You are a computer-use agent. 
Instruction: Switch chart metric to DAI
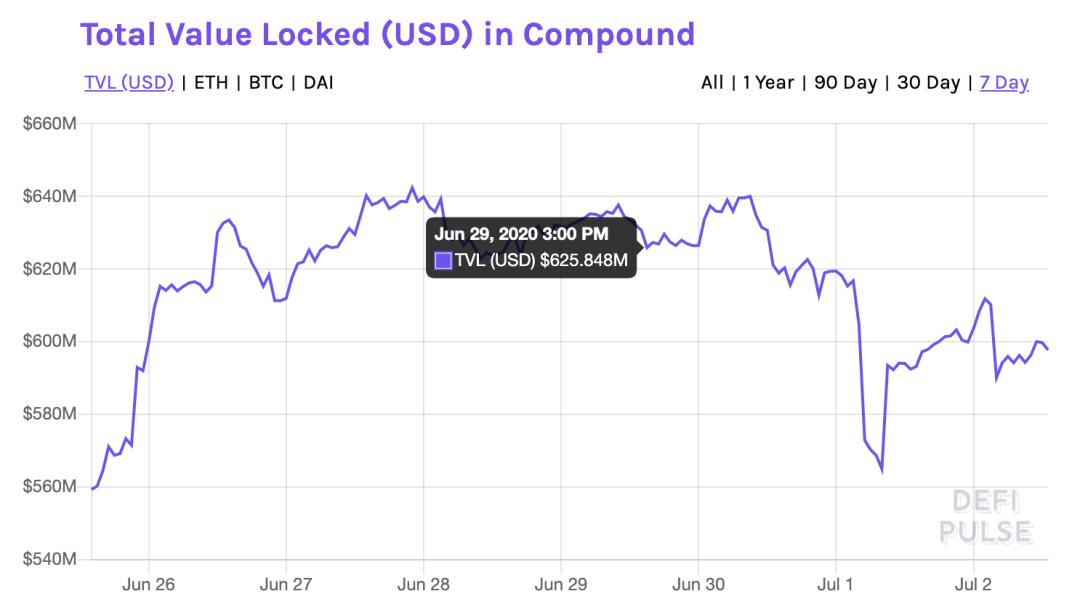[x=318, y=82]
